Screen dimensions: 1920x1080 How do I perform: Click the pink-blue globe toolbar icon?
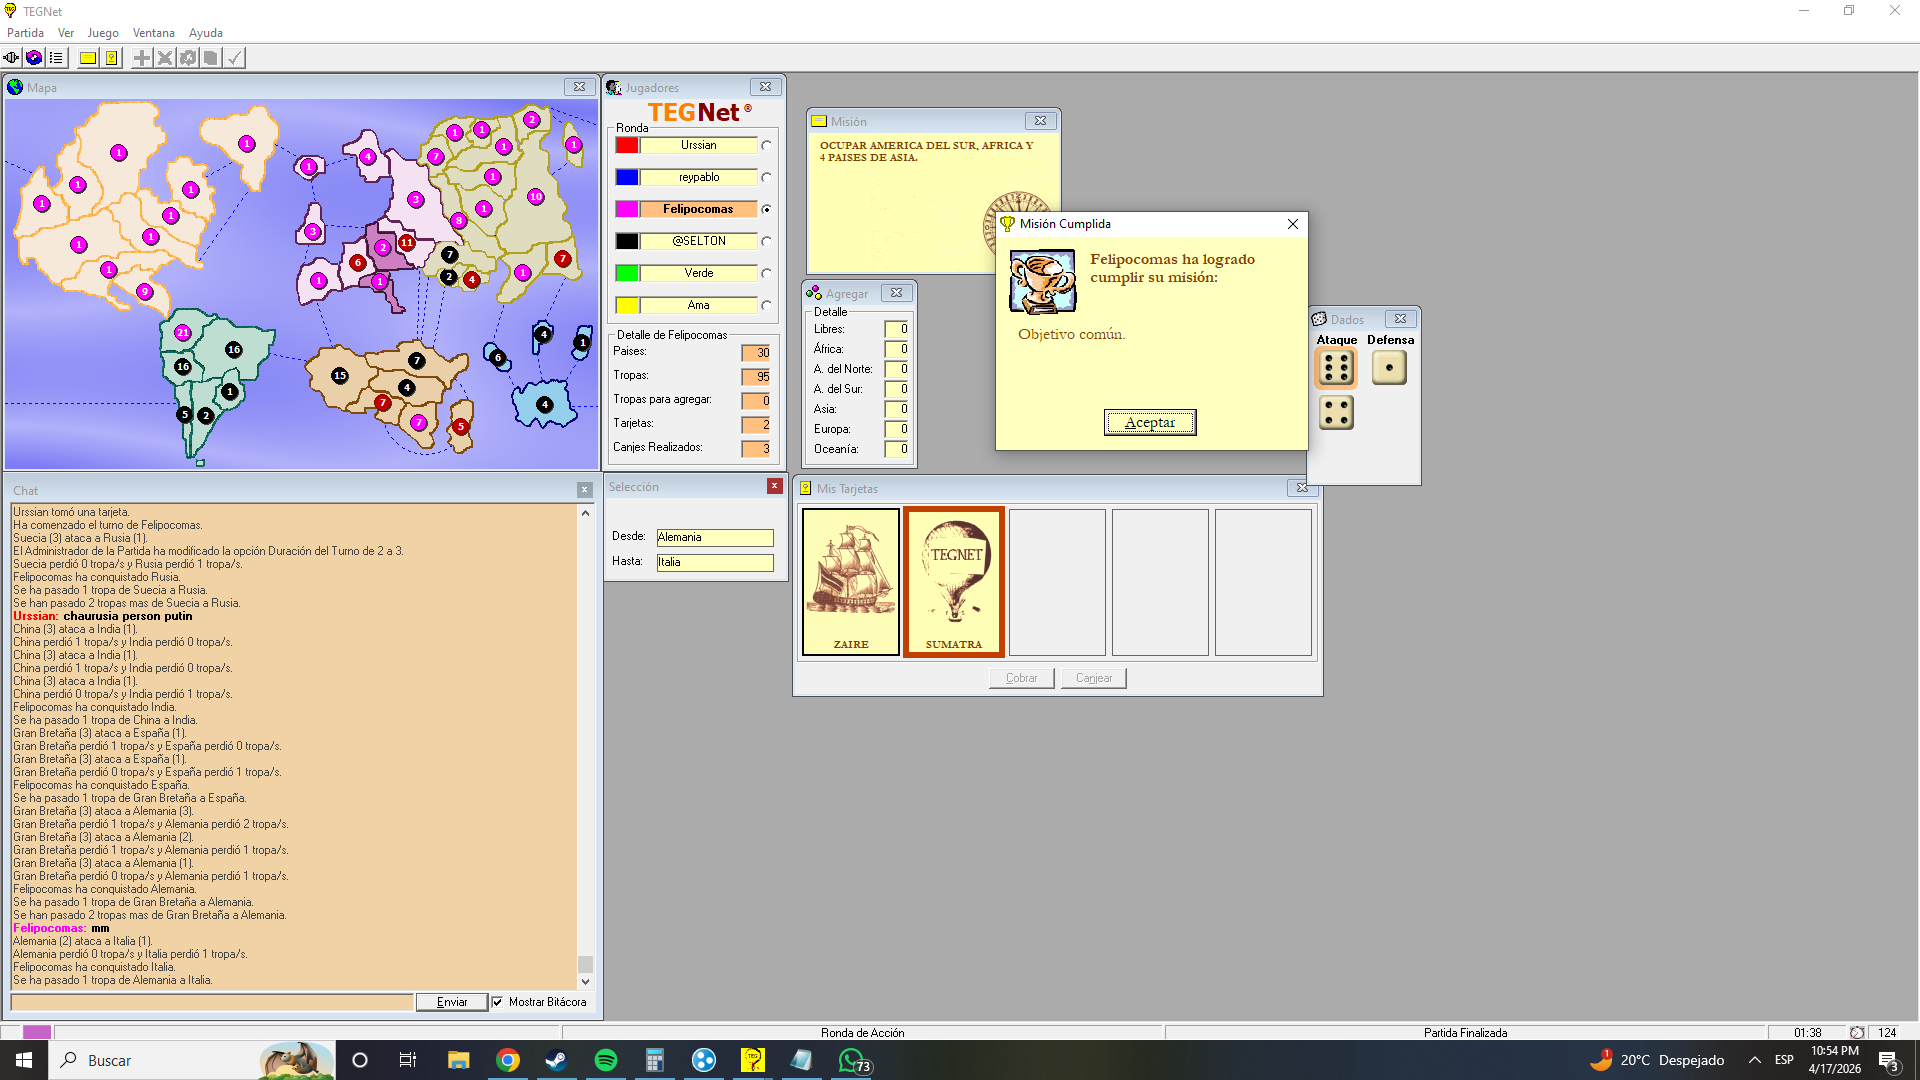tap(34, 58)
